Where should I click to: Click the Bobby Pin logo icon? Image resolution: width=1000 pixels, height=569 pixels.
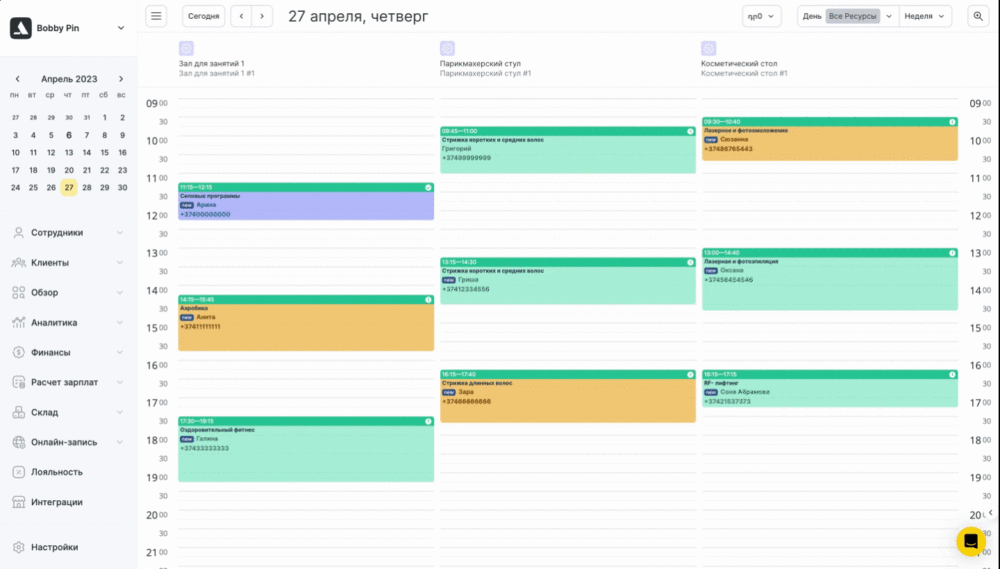click(x=20, y=28)
